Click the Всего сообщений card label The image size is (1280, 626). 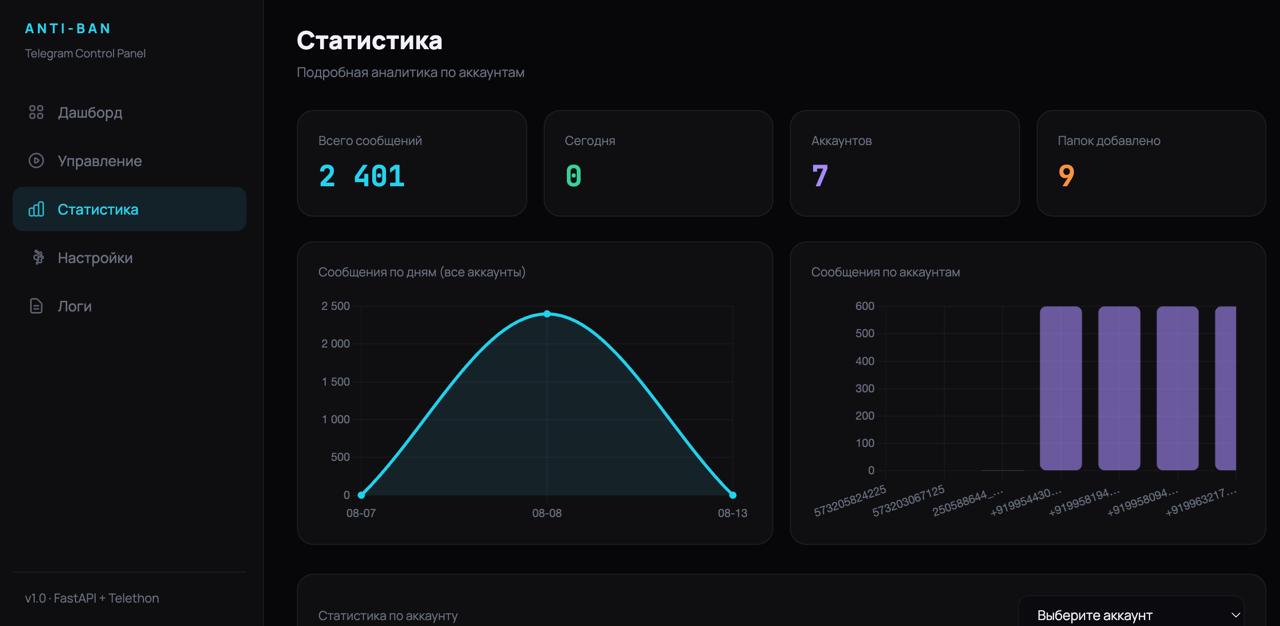tap(370, 141)
